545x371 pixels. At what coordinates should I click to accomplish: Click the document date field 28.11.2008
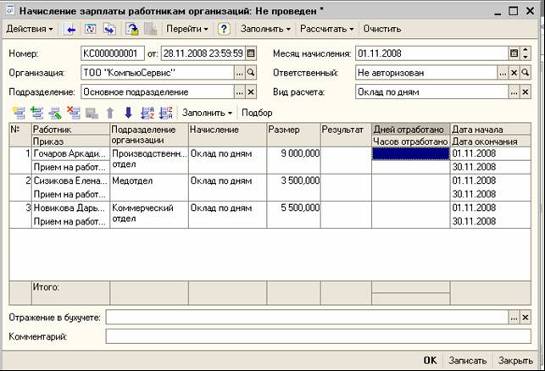(203, 54)
